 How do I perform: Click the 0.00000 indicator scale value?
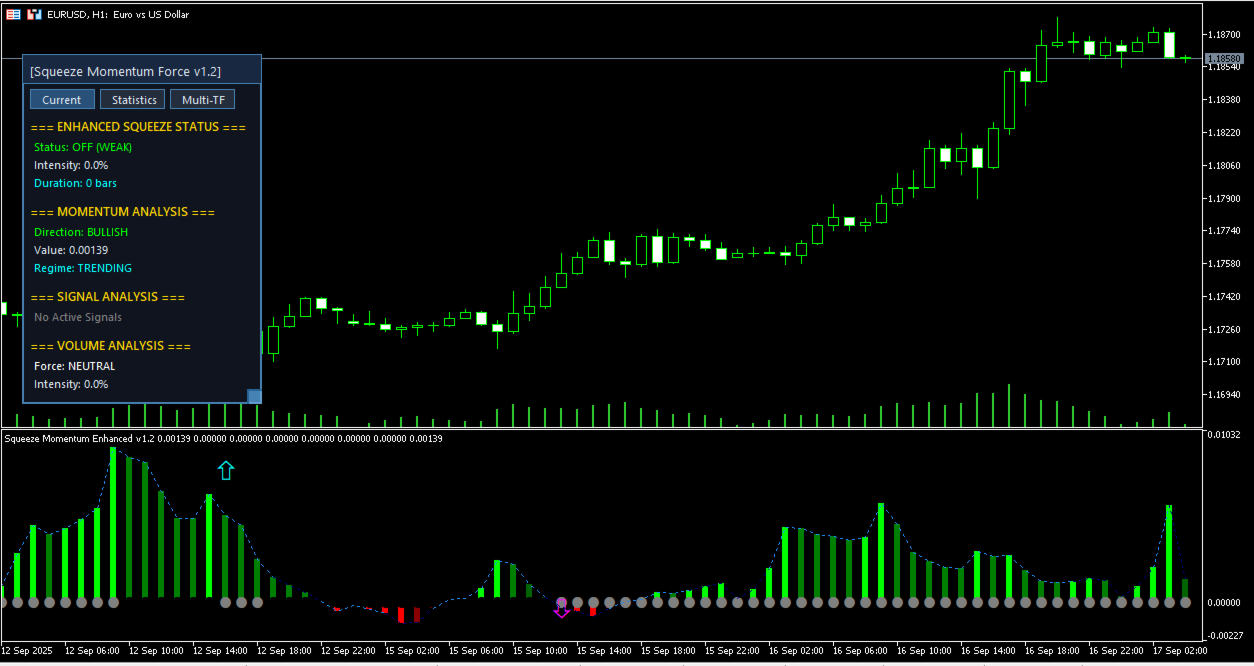click(1225, 603)
